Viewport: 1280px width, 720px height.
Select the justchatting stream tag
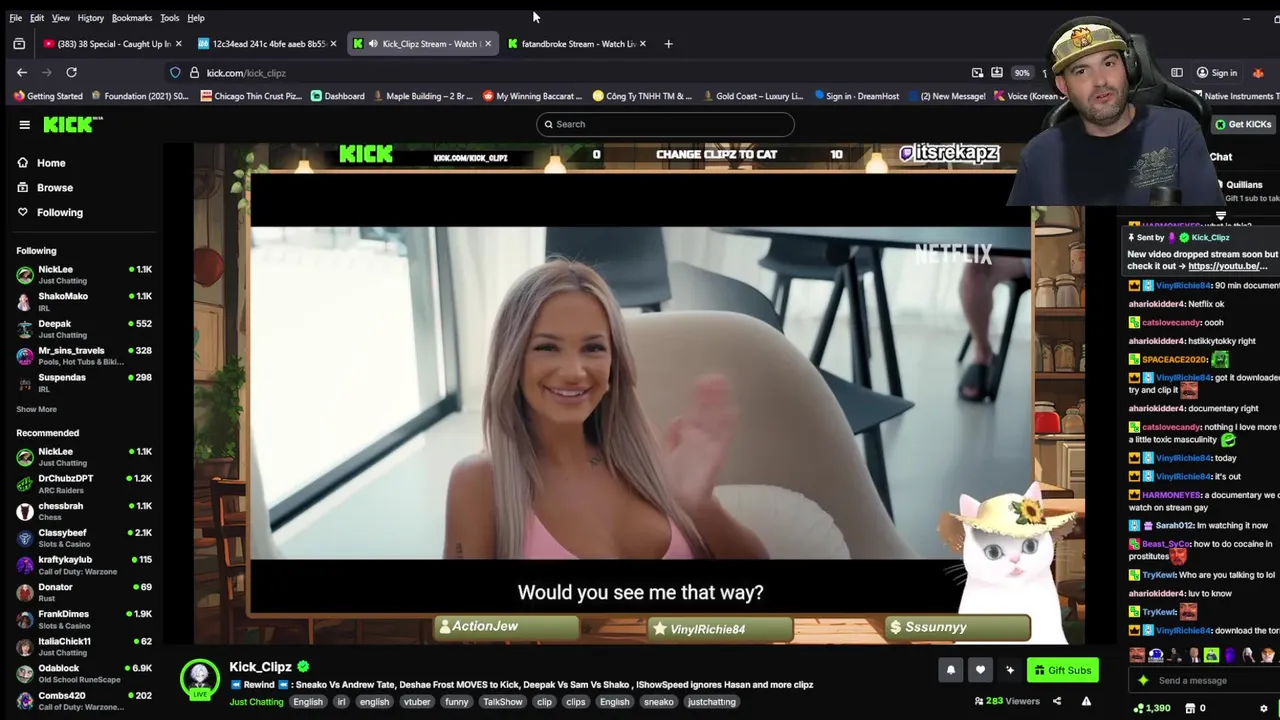click(711, 702)
